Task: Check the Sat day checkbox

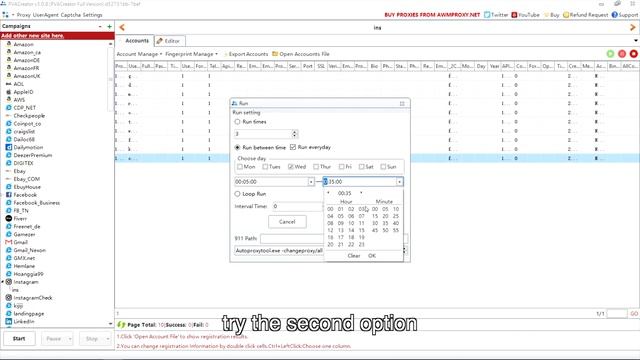Action: 361,167
